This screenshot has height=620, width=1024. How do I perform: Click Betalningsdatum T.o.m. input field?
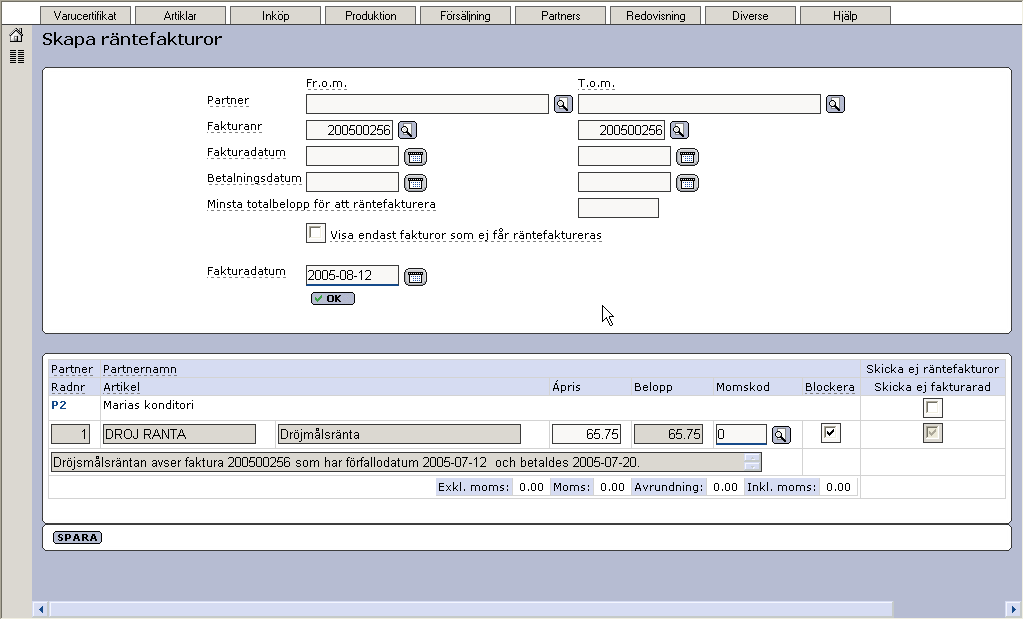click(x=624, y=182)
